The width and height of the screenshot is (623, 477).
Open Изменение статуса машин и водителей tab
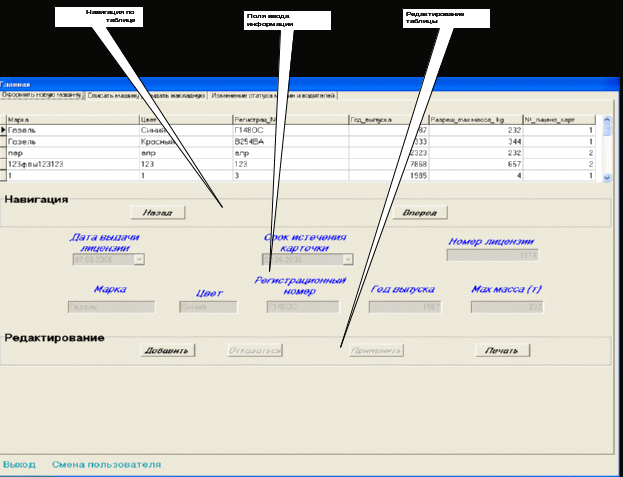tap(273, 96)
